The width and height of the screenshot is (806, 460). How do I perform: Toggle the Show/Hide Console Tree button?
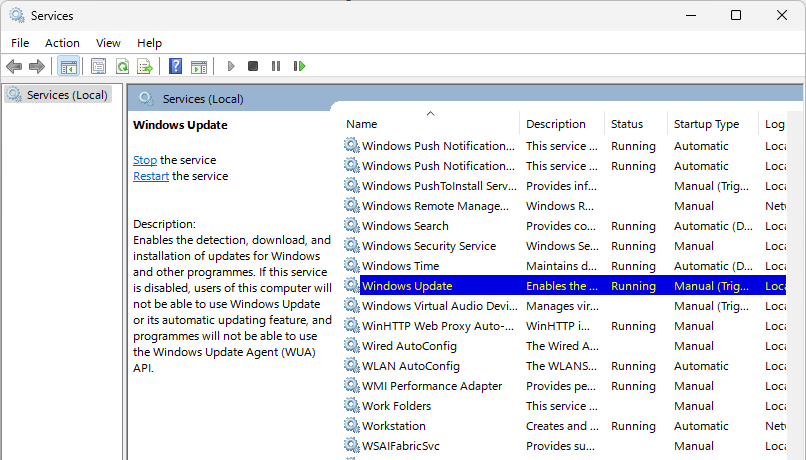point(69,66)
